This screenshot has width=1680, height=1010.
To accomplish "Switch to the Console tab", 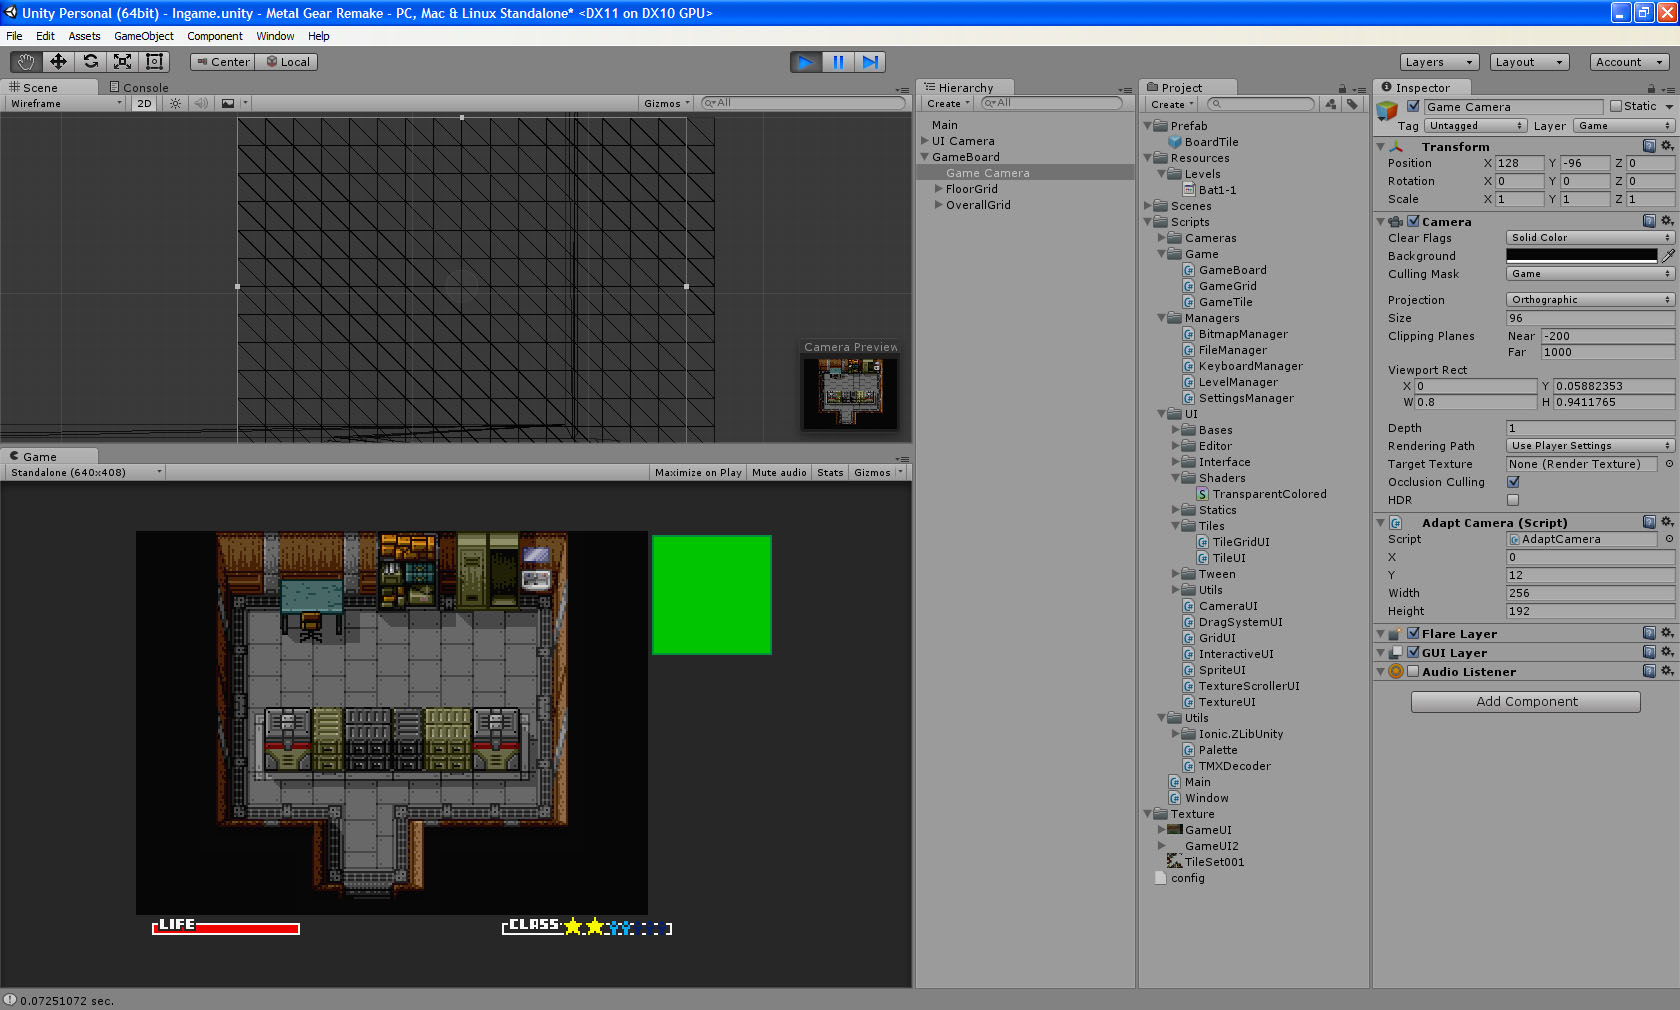I will [139, 88].
